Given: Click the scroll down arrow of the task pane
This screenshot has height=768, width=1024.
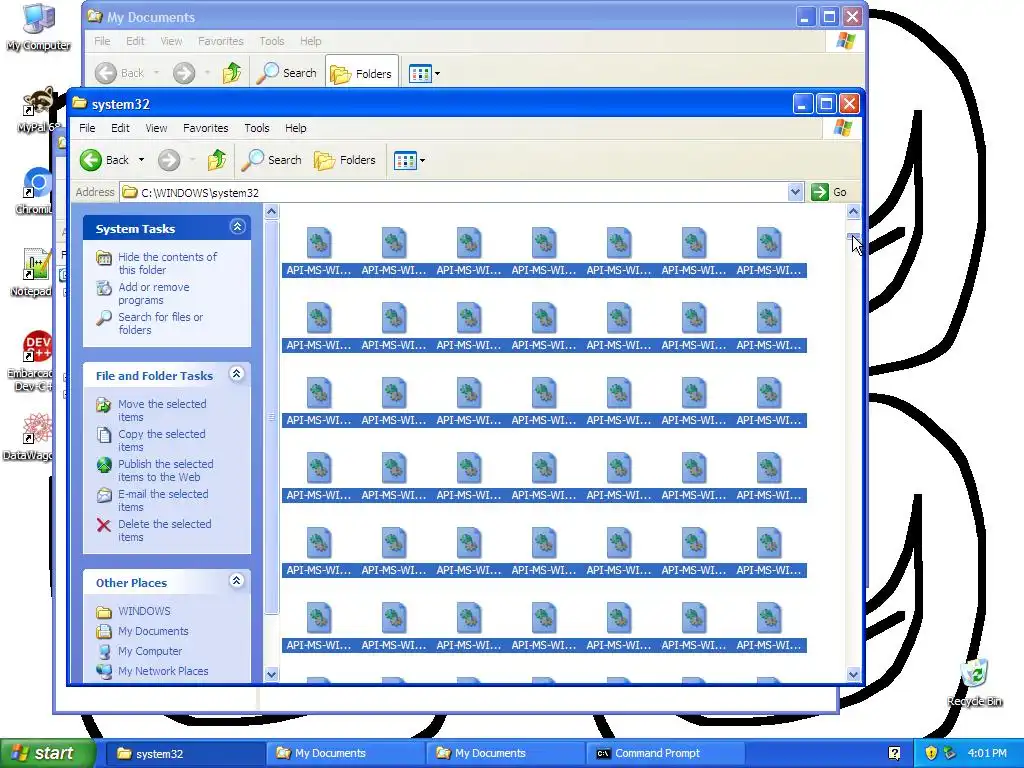Looking at the screenshot, I should coord(272,674).
